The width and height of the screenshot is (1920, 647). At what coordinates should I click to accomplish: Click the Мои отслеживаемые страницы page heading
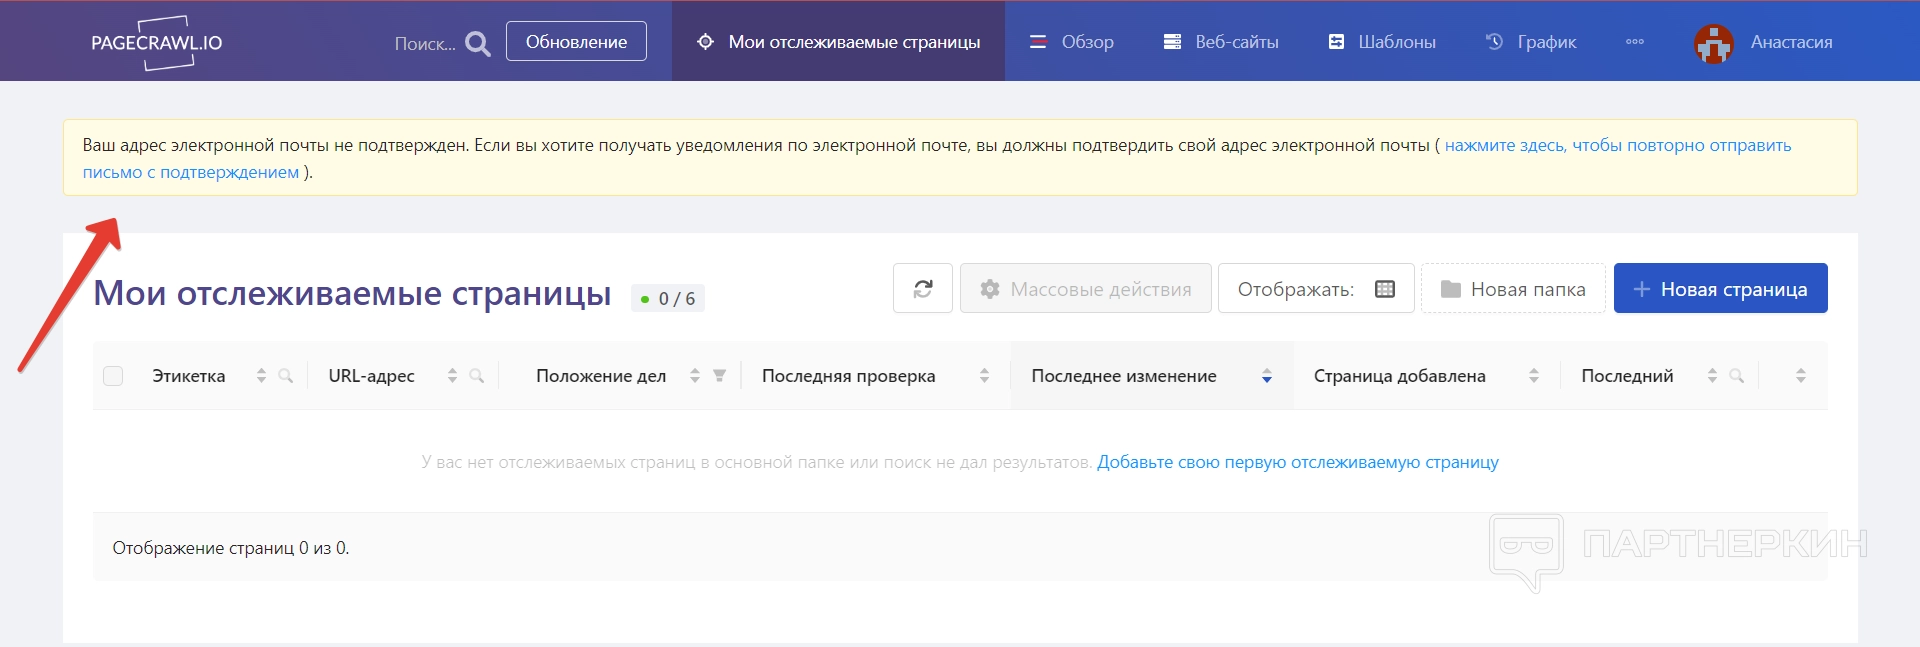352,293
